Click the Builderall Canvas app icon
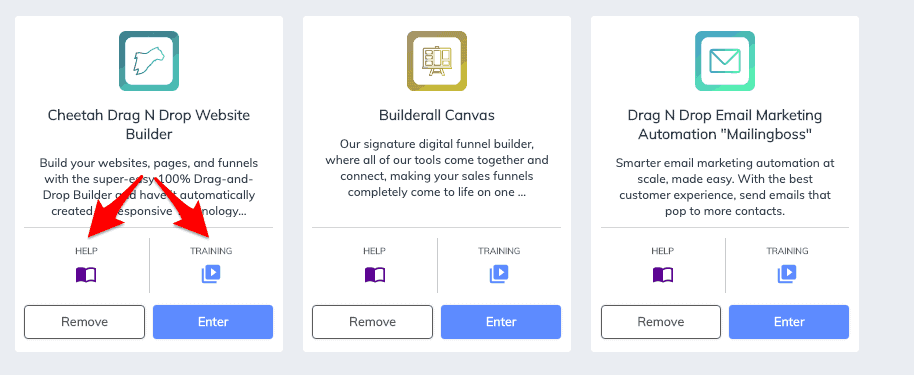The height and width of the screenshot is (375, 914). [437, 61]
